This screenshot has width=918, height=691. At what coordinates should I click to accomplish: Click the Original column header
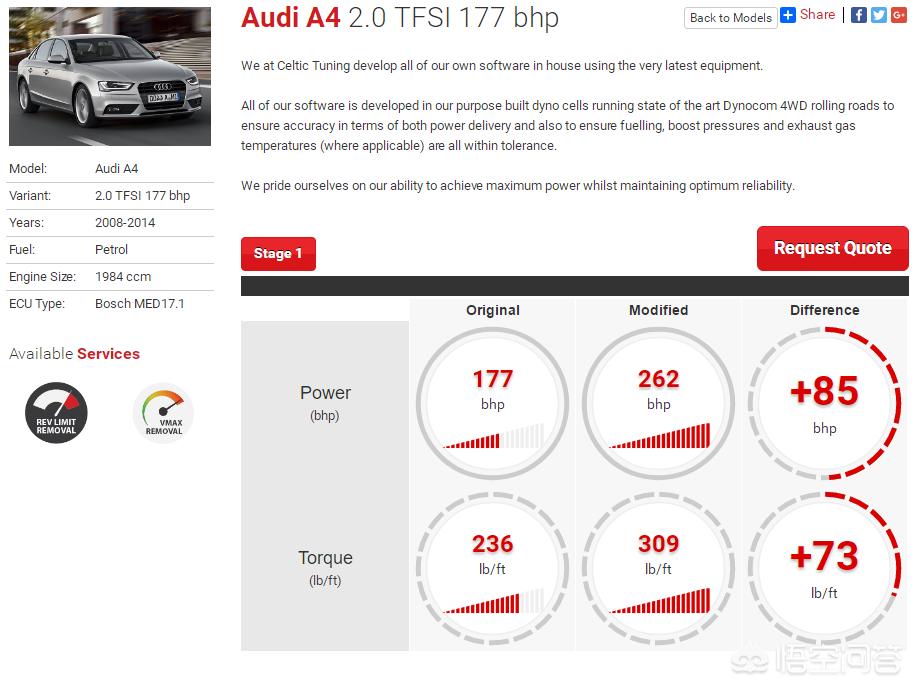pyautogui.click(x=493, y=310)
